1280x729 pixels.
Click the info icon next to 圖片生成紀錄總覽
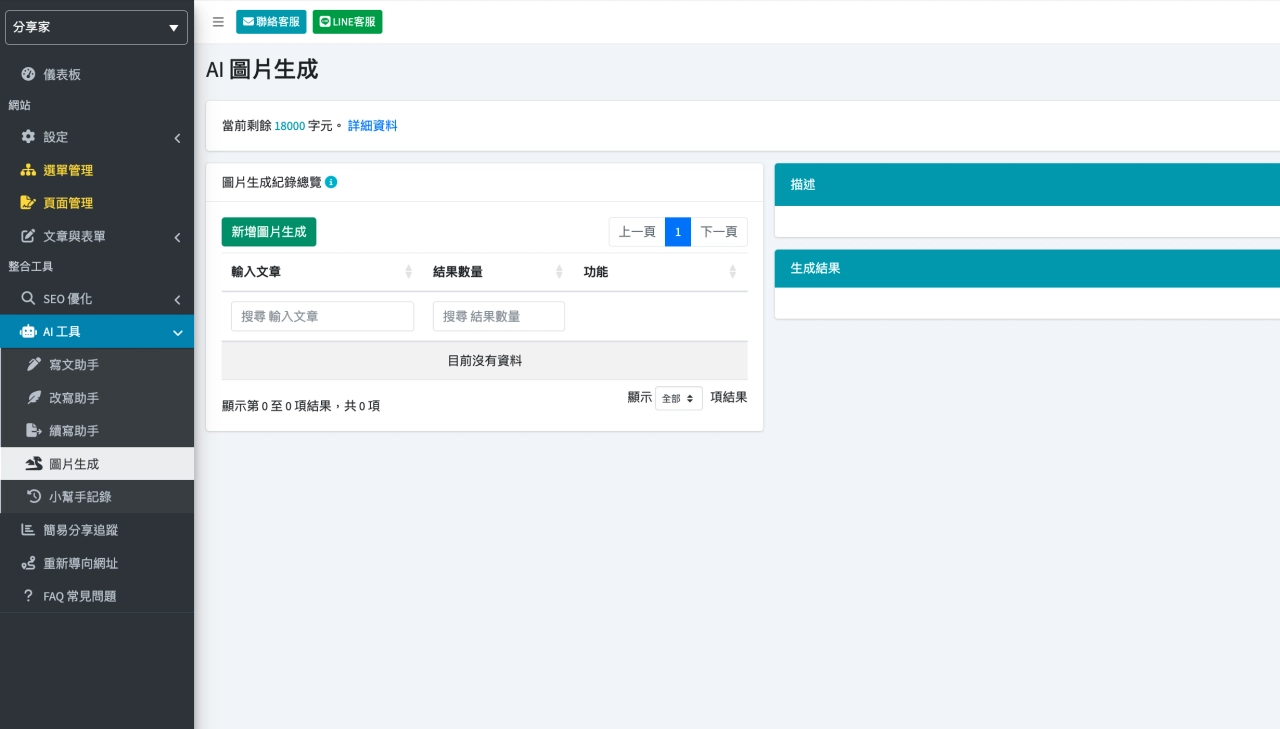pyautogui.click(x=331, y=182)
